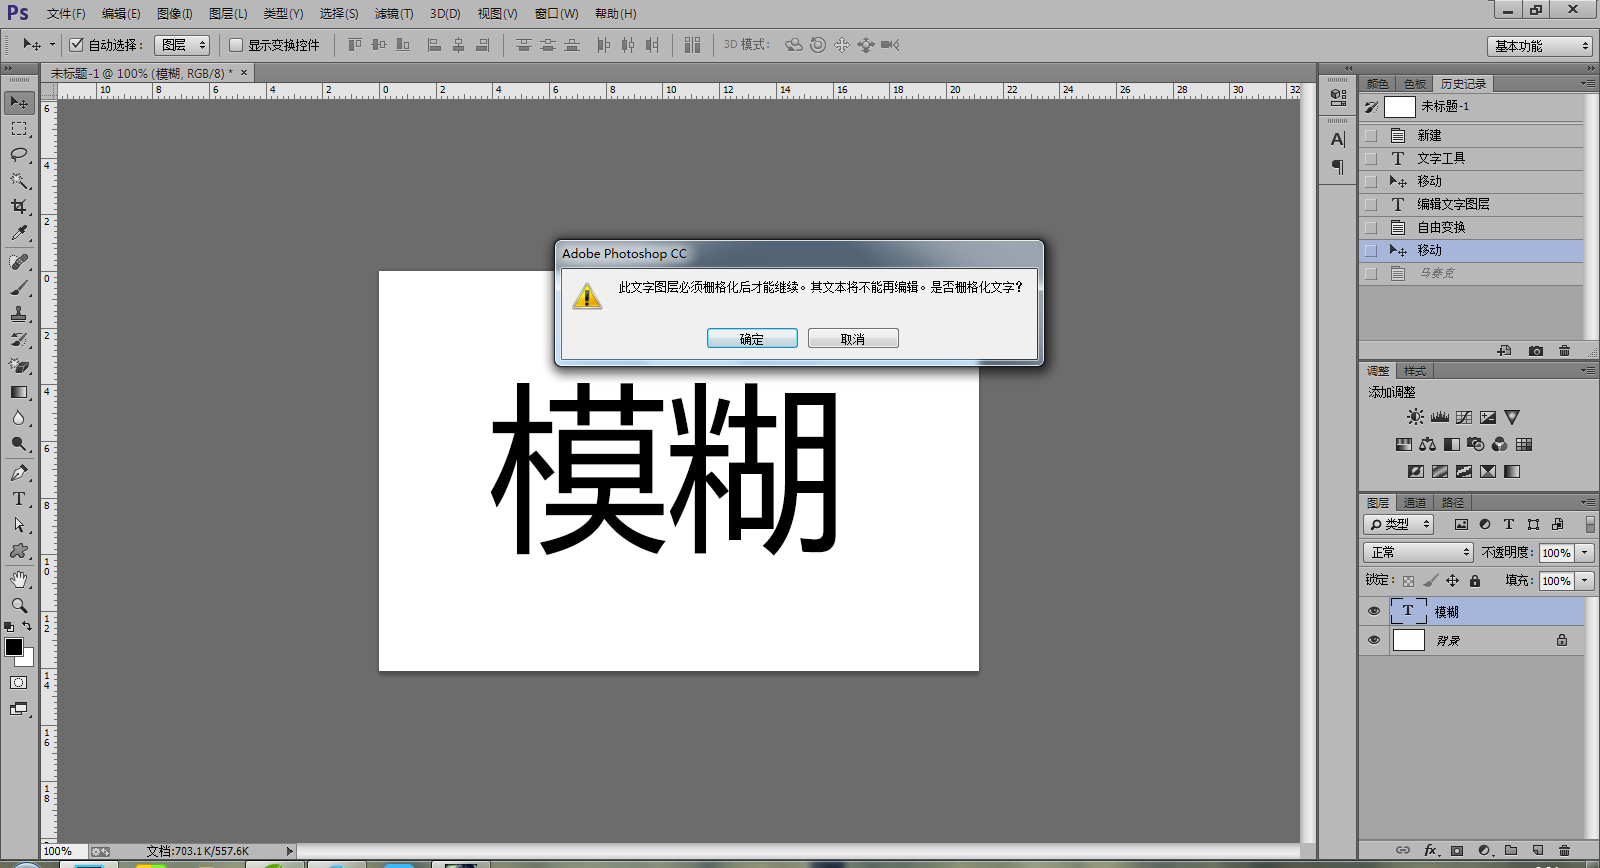Screen dimensions: 1600x868
Task: Toggle lock transparent pixels option
Action: [1408, 580]
